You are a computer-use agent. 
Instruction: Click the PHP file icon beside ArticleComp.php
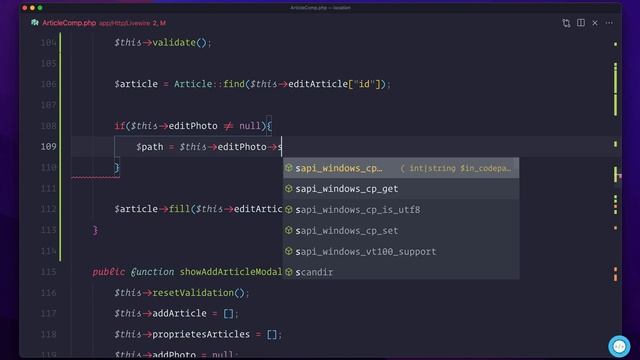(x=35, y=23)
